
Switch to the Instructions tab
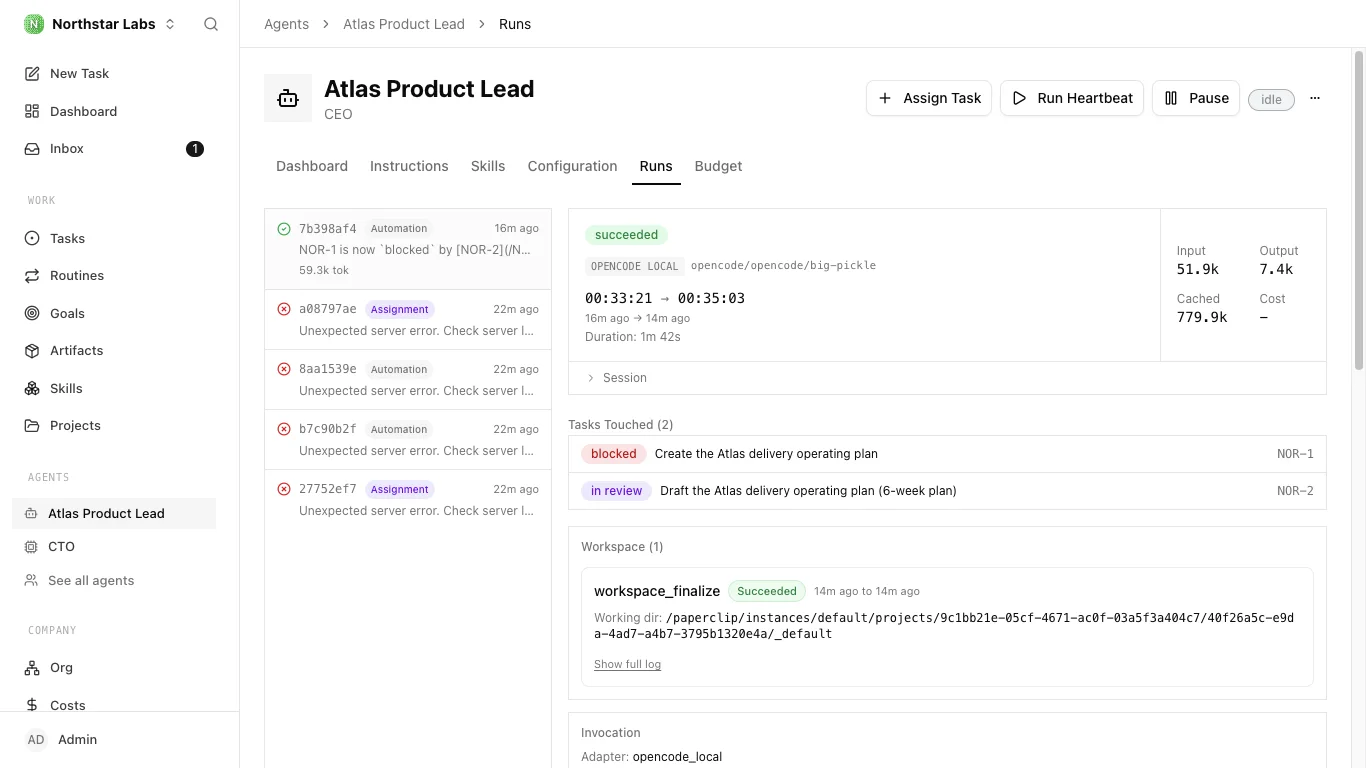pos(409,166)
